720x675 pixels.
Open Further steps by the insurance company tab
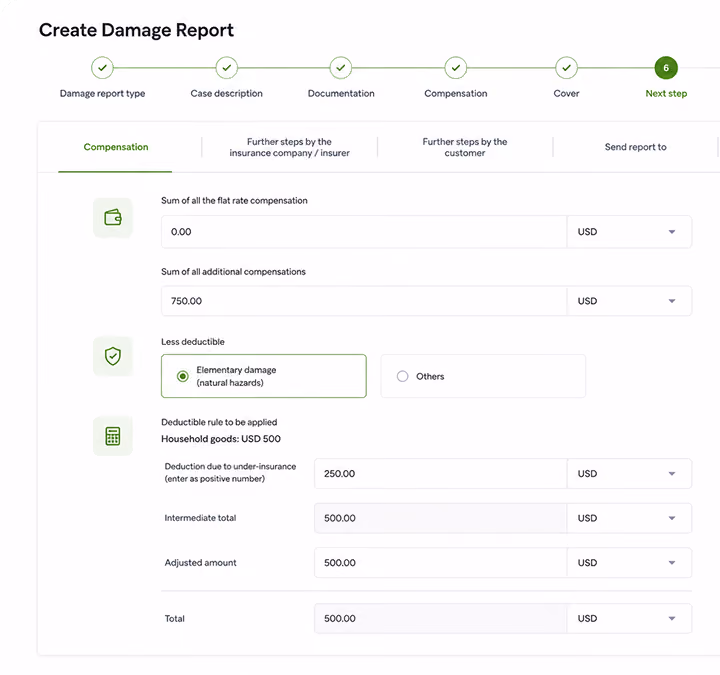(x=289, y=147)
